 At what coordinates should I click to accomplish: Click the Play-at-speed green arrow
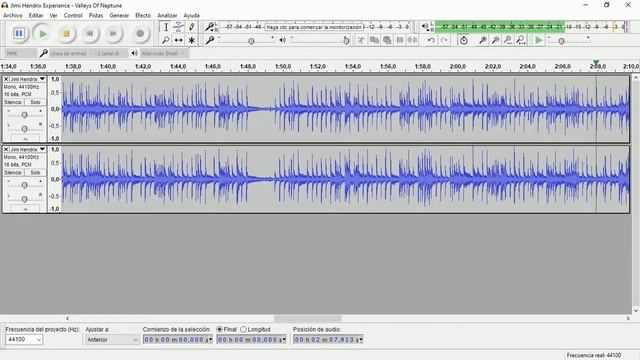(x=539, y=40)
